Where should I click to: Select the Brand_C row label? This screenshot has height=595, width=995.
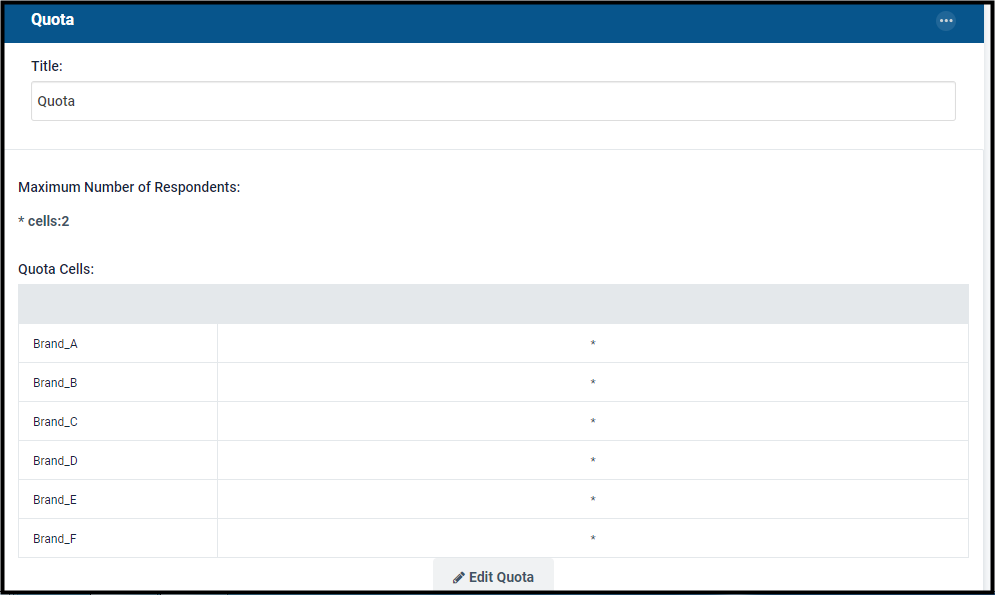coord(55,422)
